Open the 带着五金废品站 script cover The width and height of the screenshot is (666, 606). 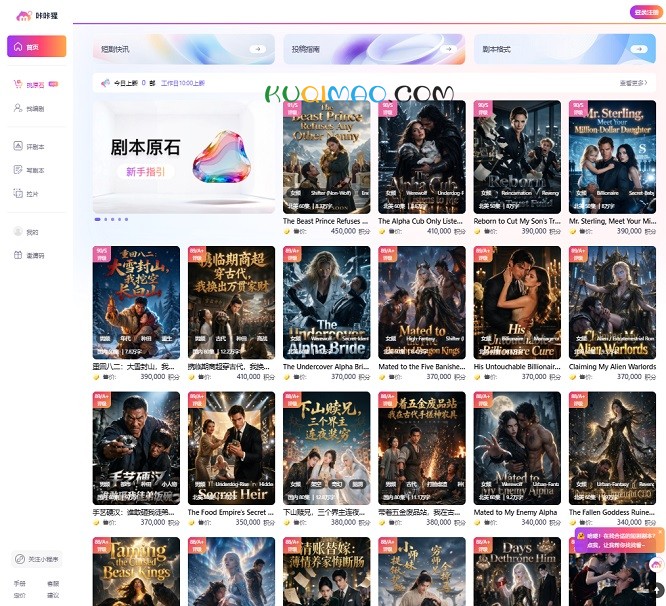click(422, 448)
